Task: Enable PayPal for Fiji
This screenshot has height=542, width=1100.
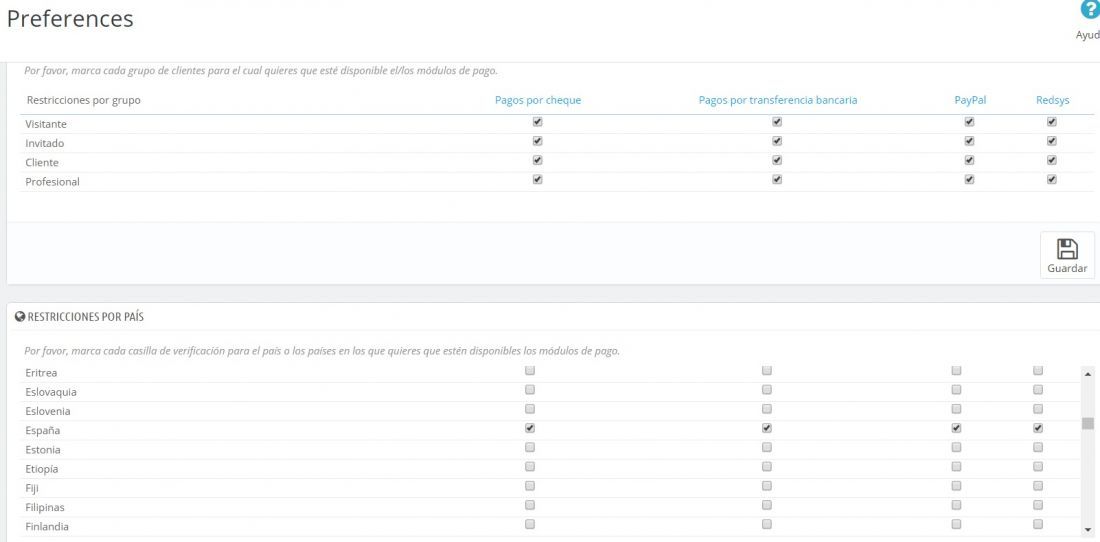Action: [956, 485]
